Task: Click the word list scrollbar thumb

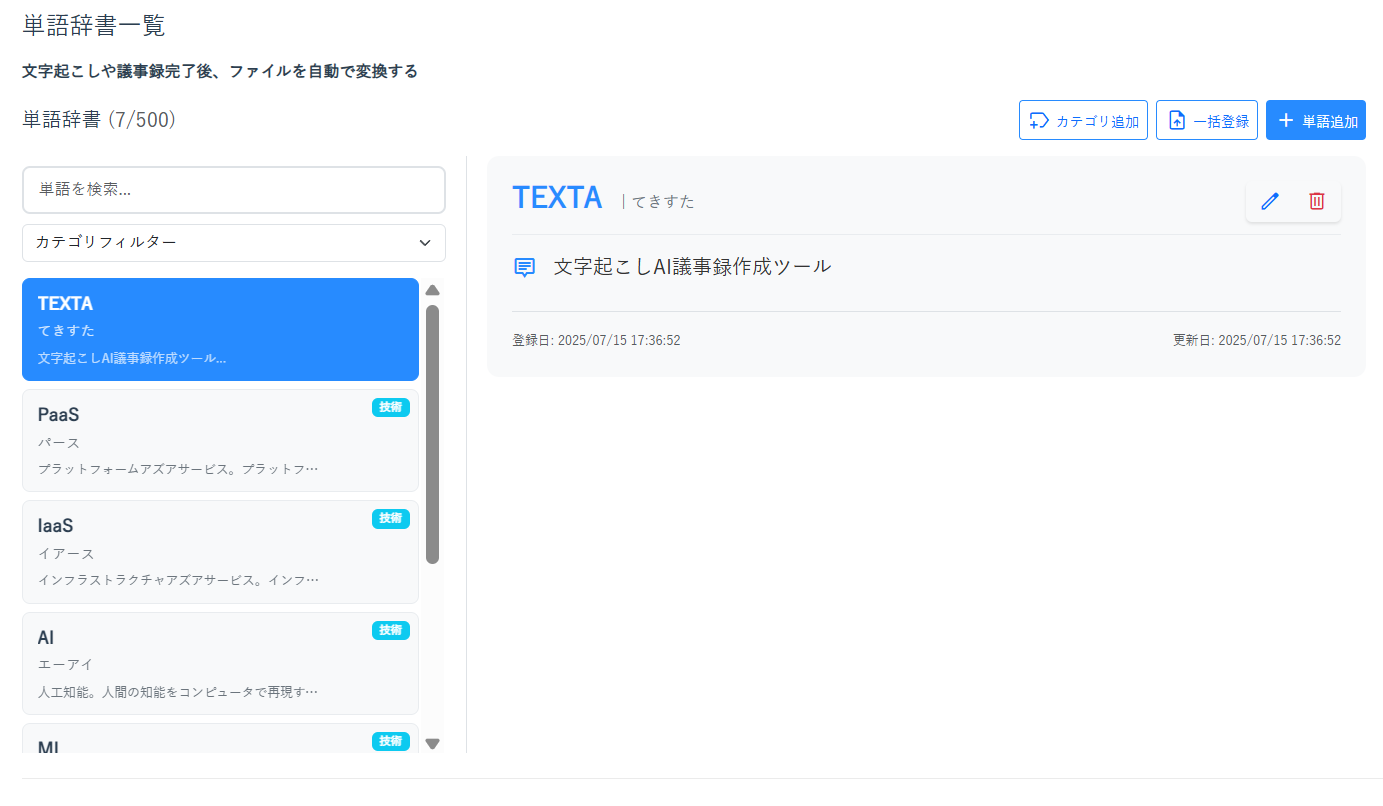Action: (x=433, y=434)
